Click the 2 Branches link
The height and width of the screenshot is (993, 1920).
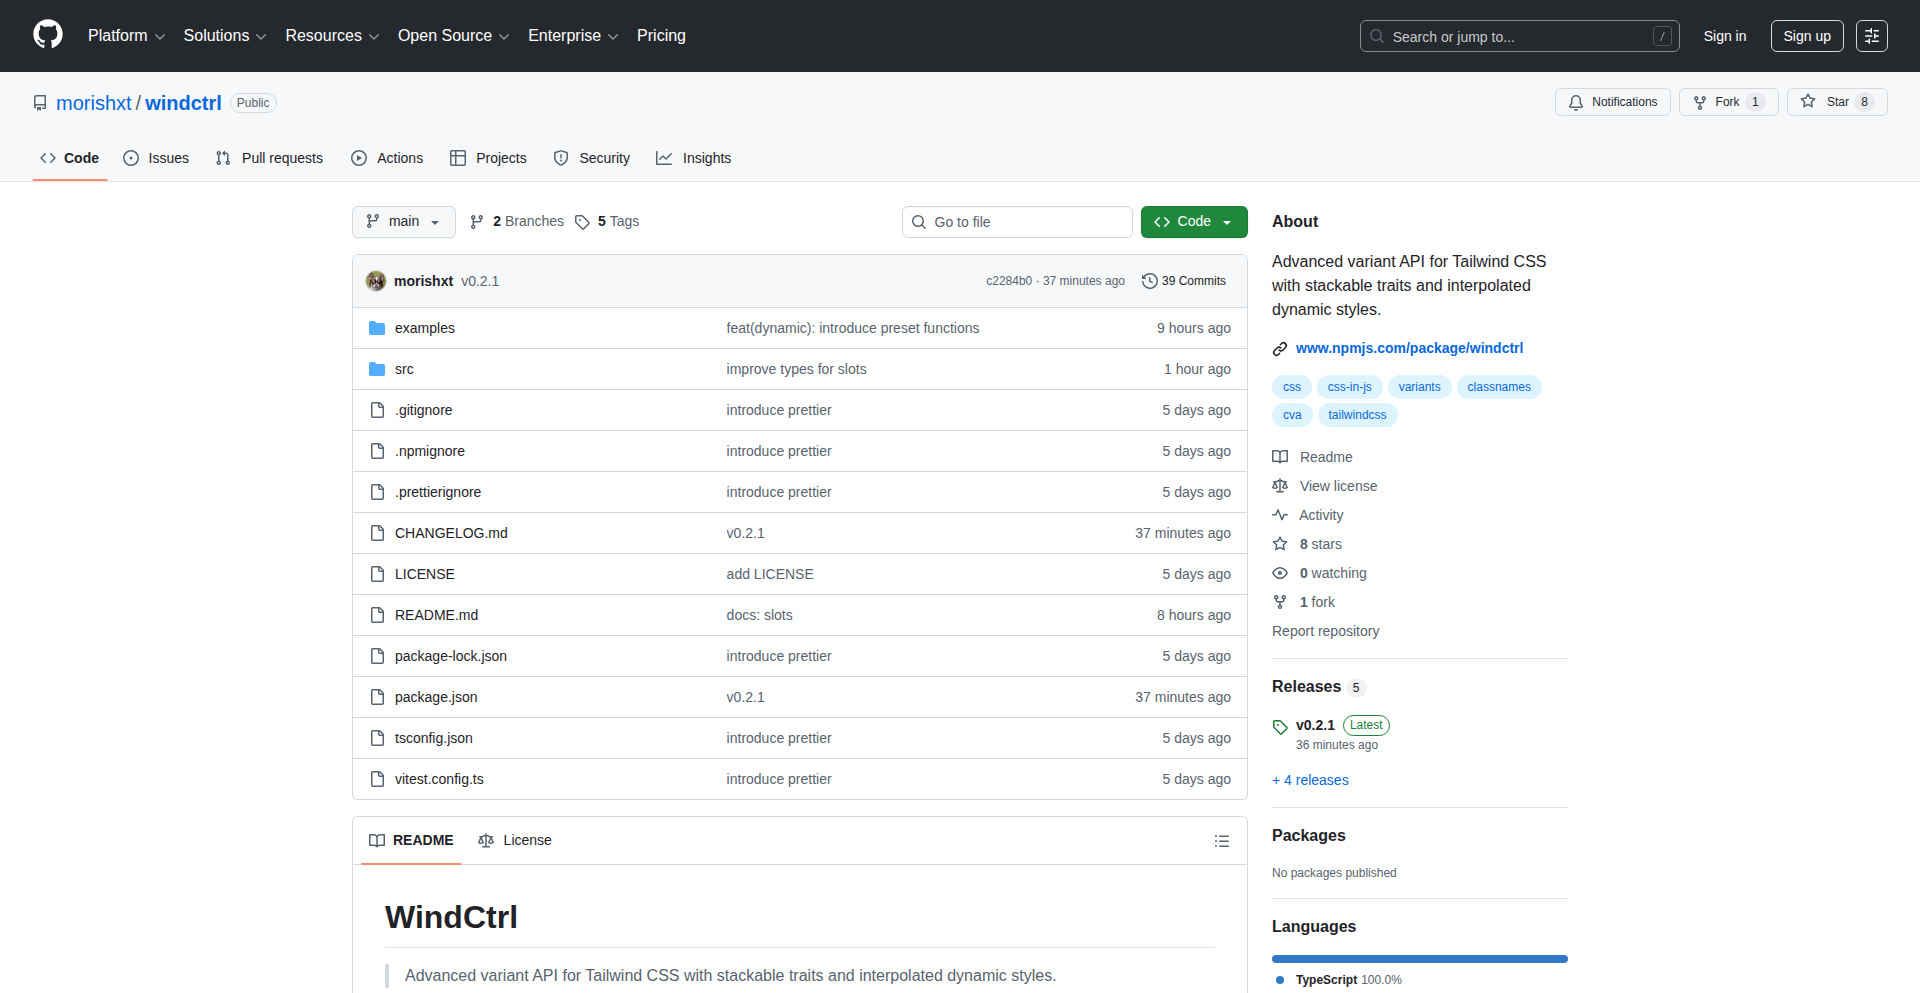[x=517, y=222]
